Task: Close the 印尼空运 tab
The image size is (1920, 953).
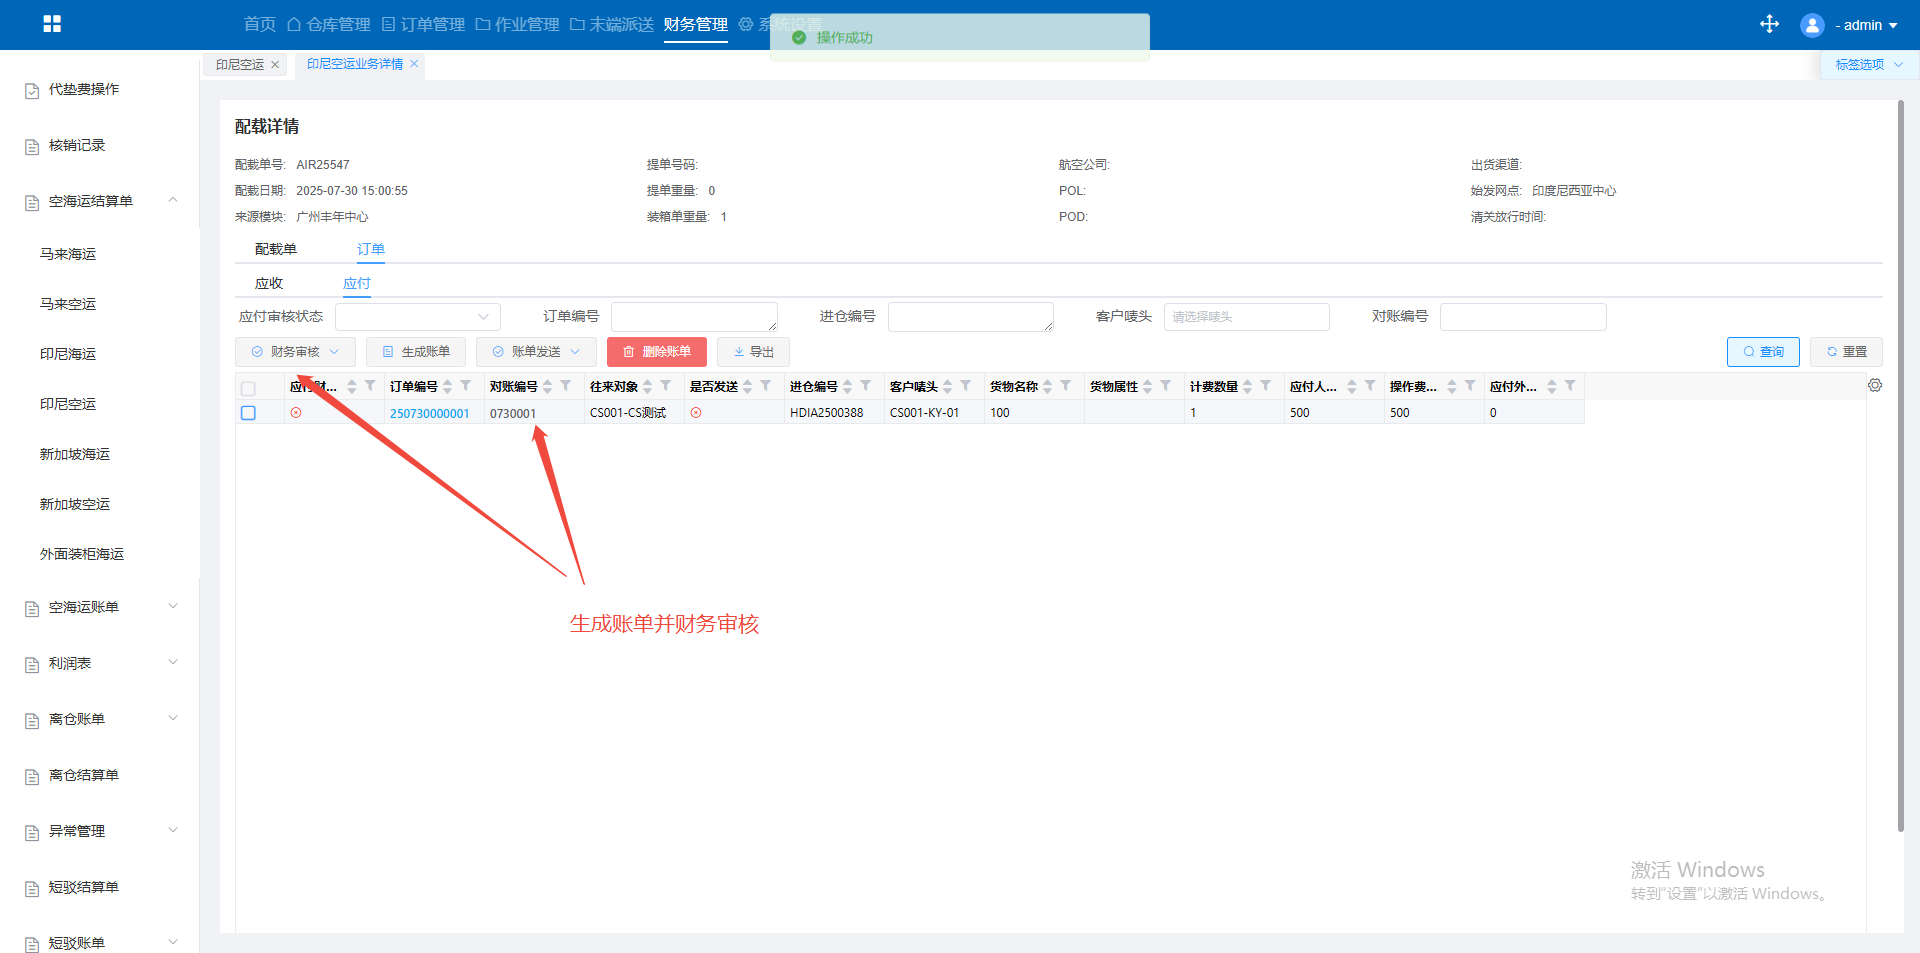Action: (x=275, y=65)
